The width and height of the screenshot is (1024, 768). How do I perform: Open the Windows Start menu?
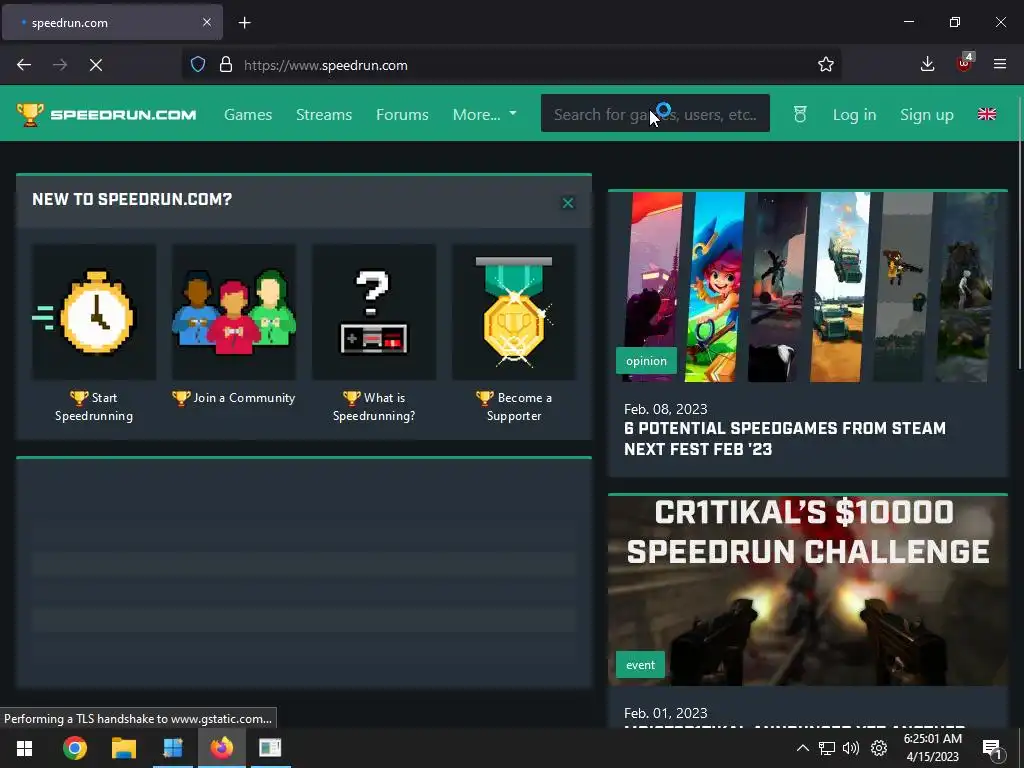(25, 748)
